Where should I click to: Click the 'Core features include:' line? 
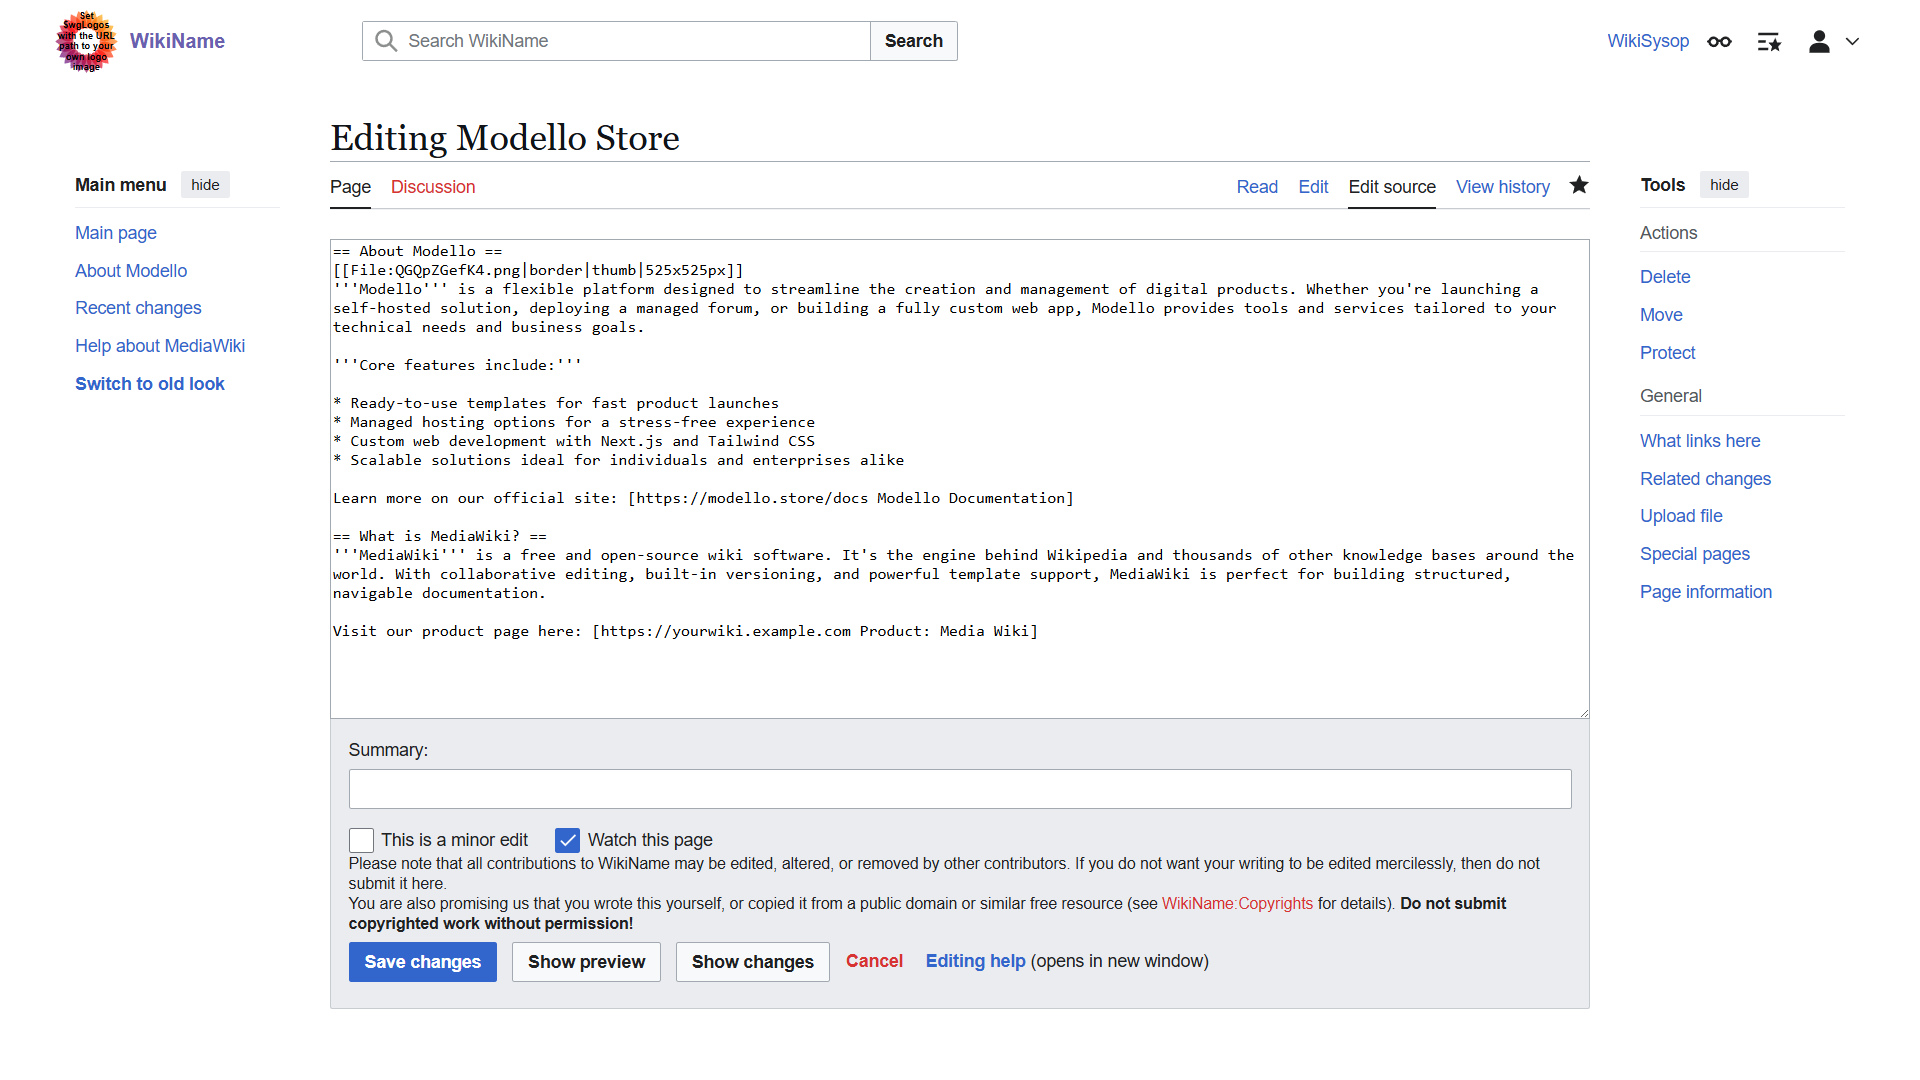point(457,365)
